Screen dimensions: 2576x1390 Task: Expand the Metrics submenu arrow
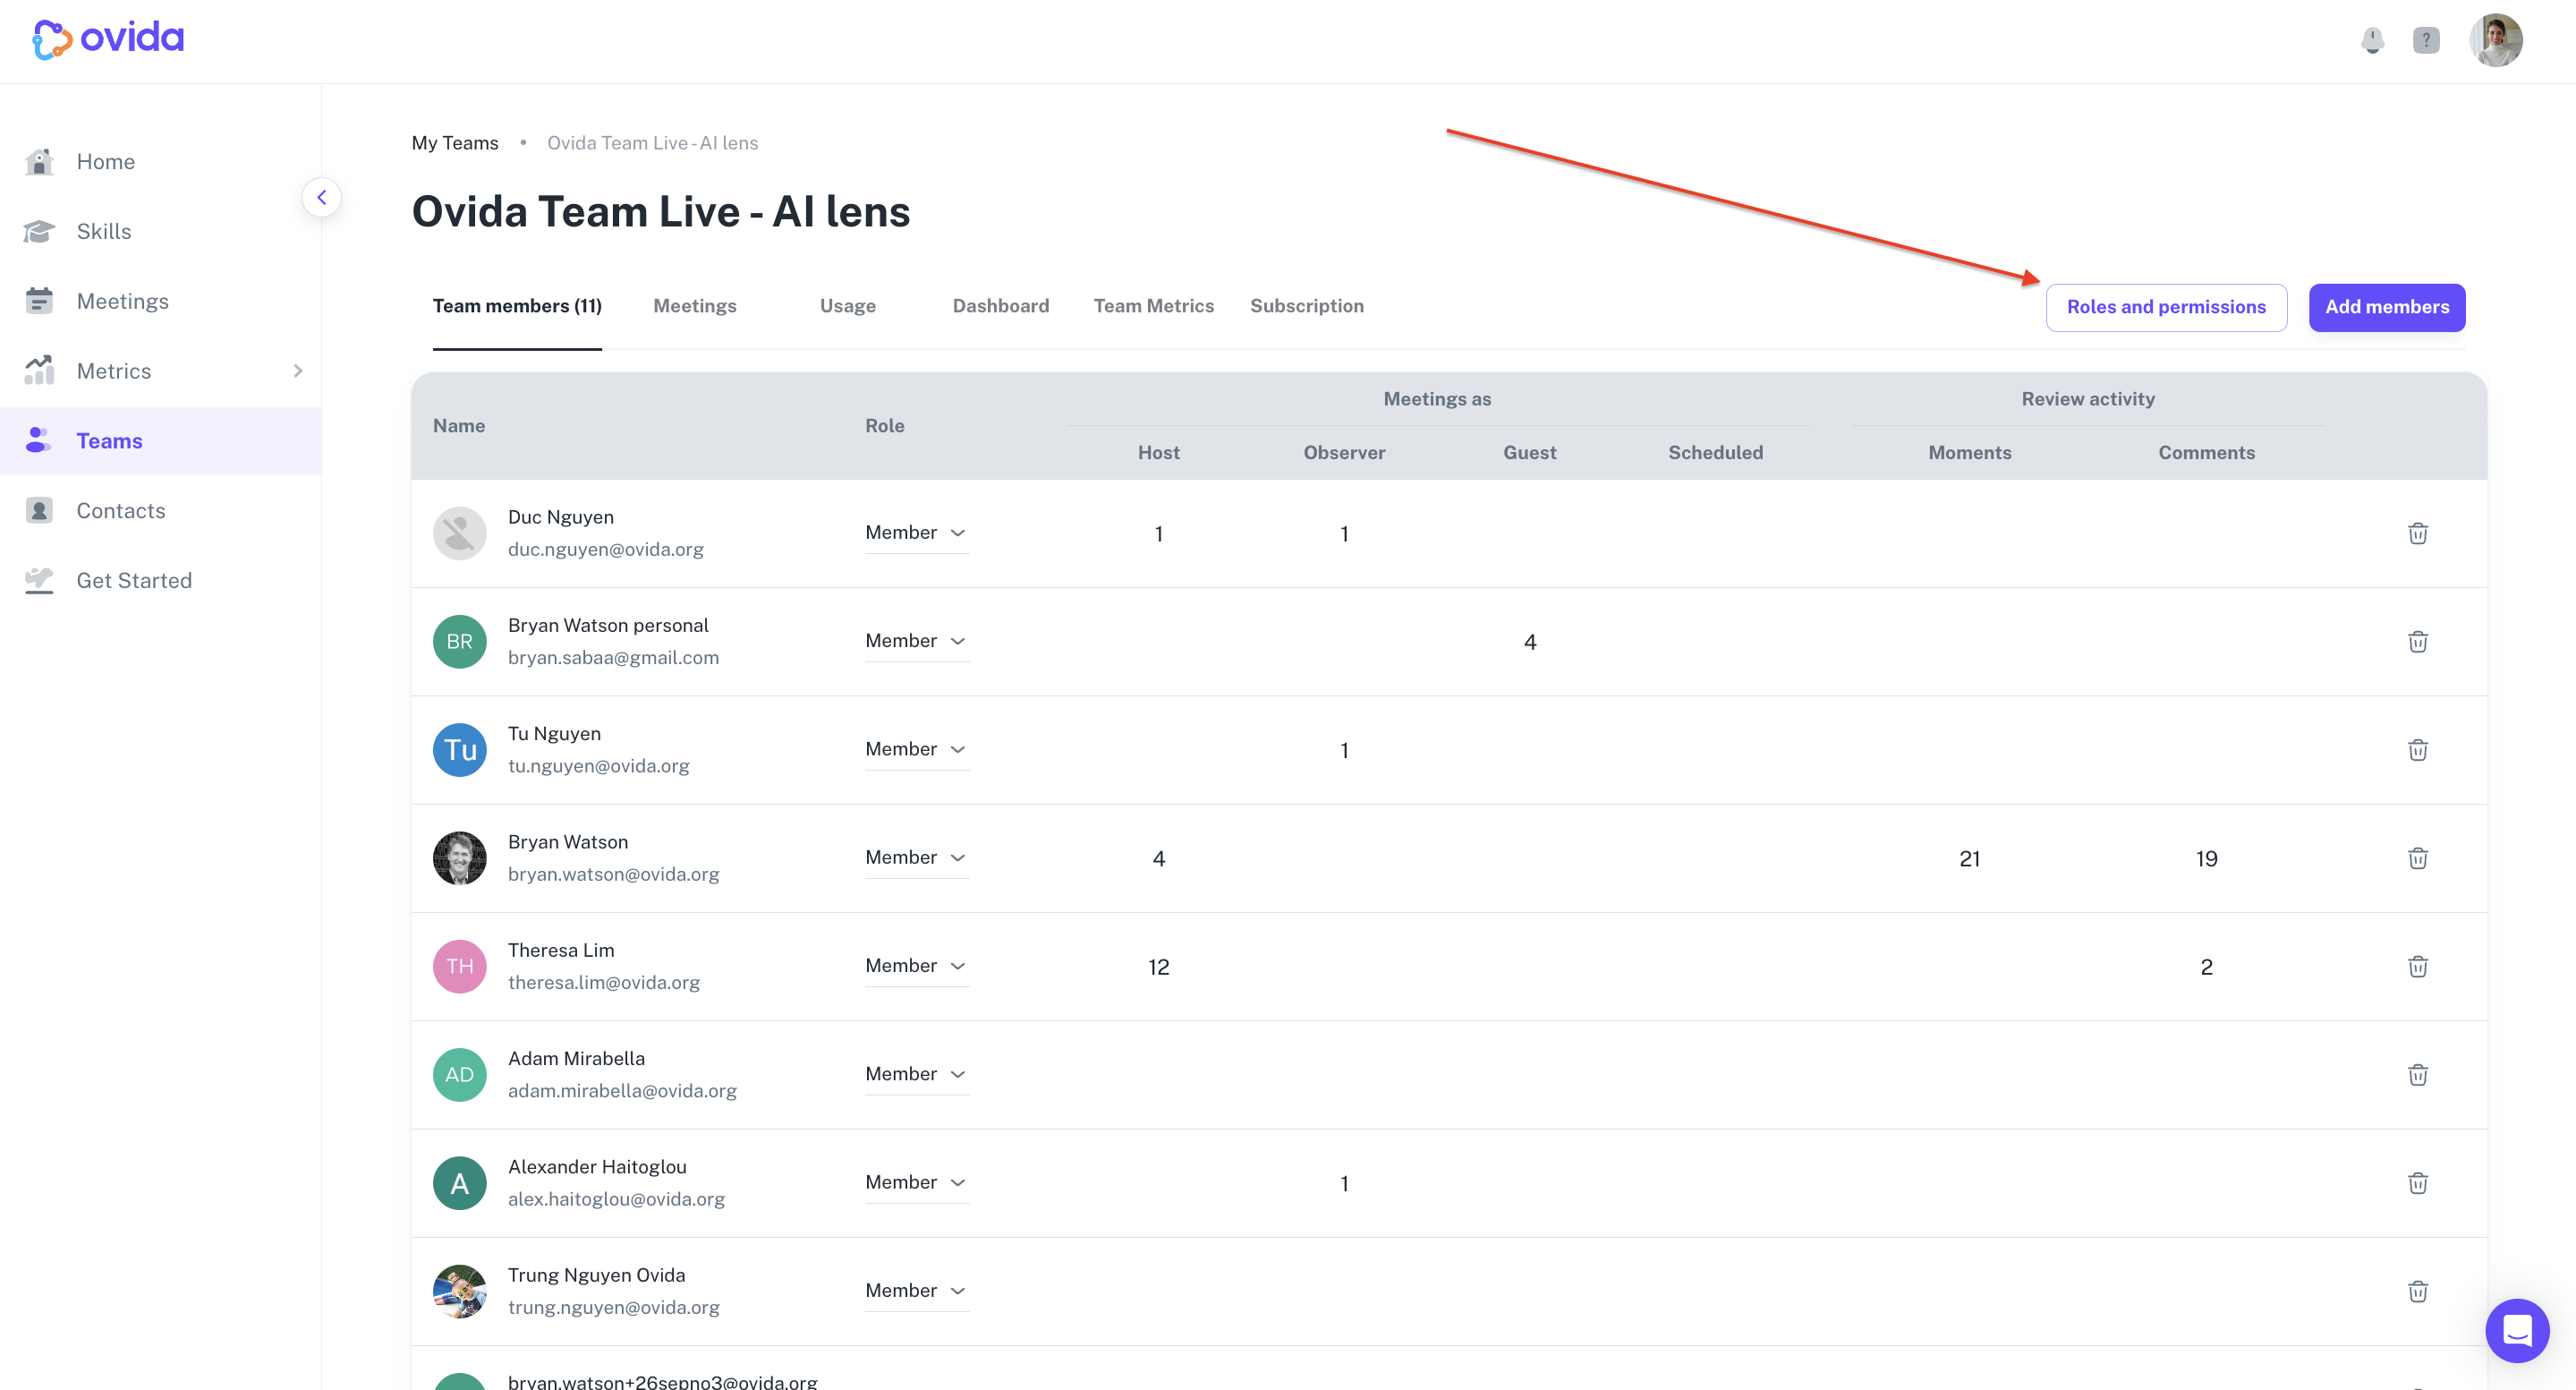(297, 371)
